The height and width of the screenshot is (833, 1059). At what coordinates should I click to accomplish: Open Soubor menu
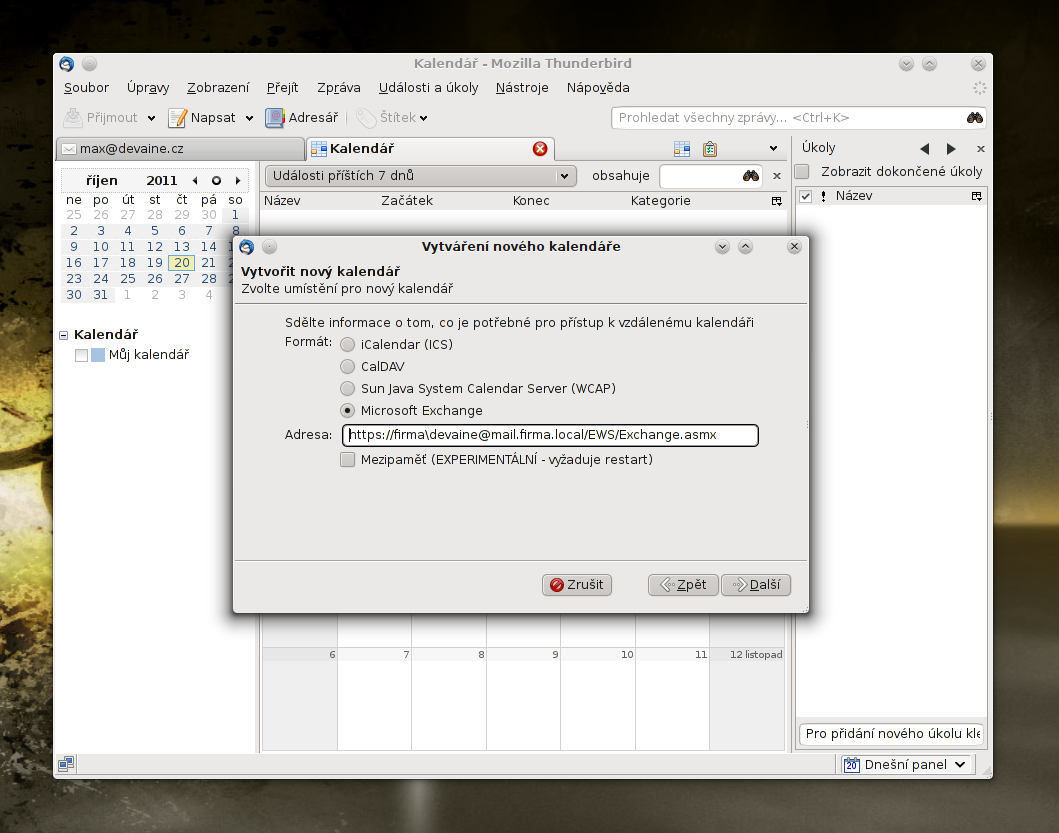[86, 88]
